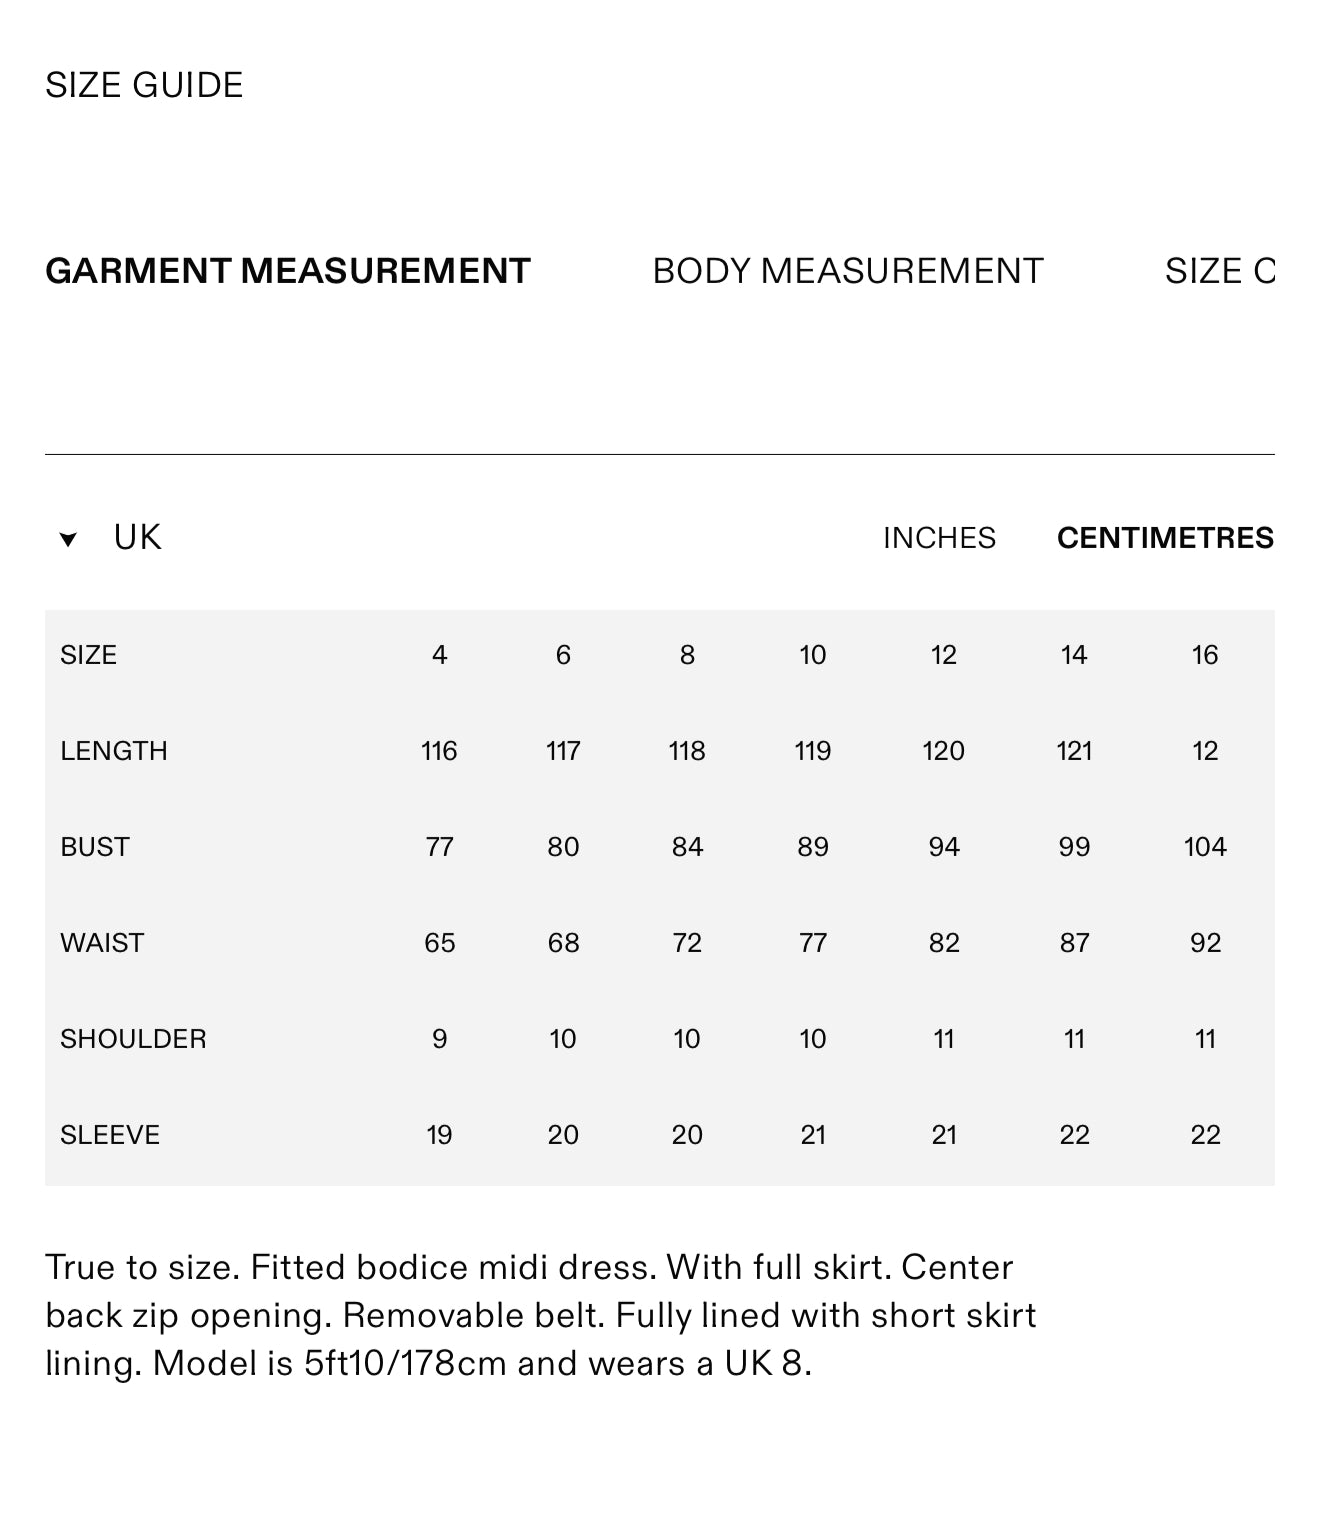The height and width of the screenshot is (1534, 1320).
Task: Select size 14 column header
Action: click(1073, 655)
